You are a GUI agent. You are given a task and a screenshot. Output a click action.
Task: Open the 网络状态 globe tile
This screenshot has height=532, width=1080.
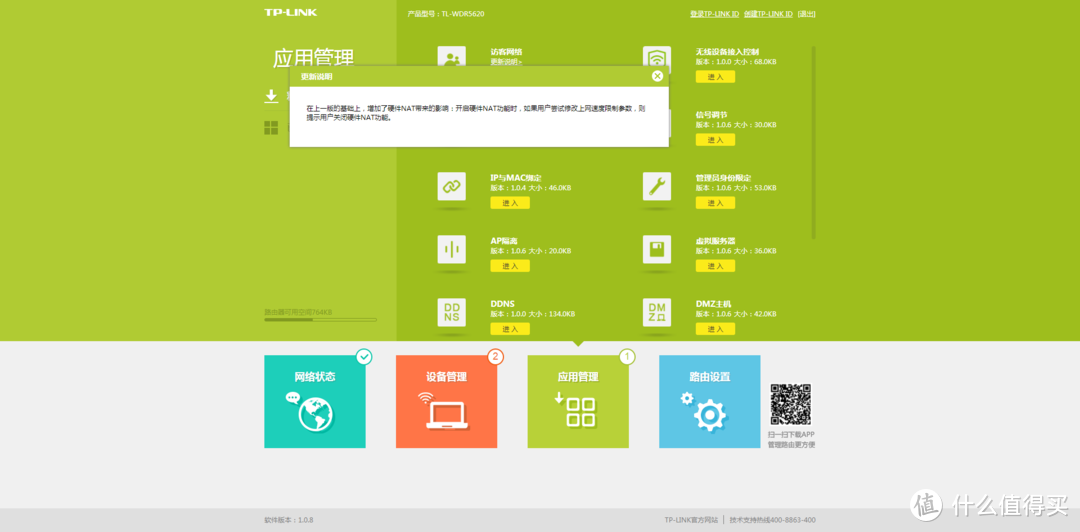click(315, 402)
